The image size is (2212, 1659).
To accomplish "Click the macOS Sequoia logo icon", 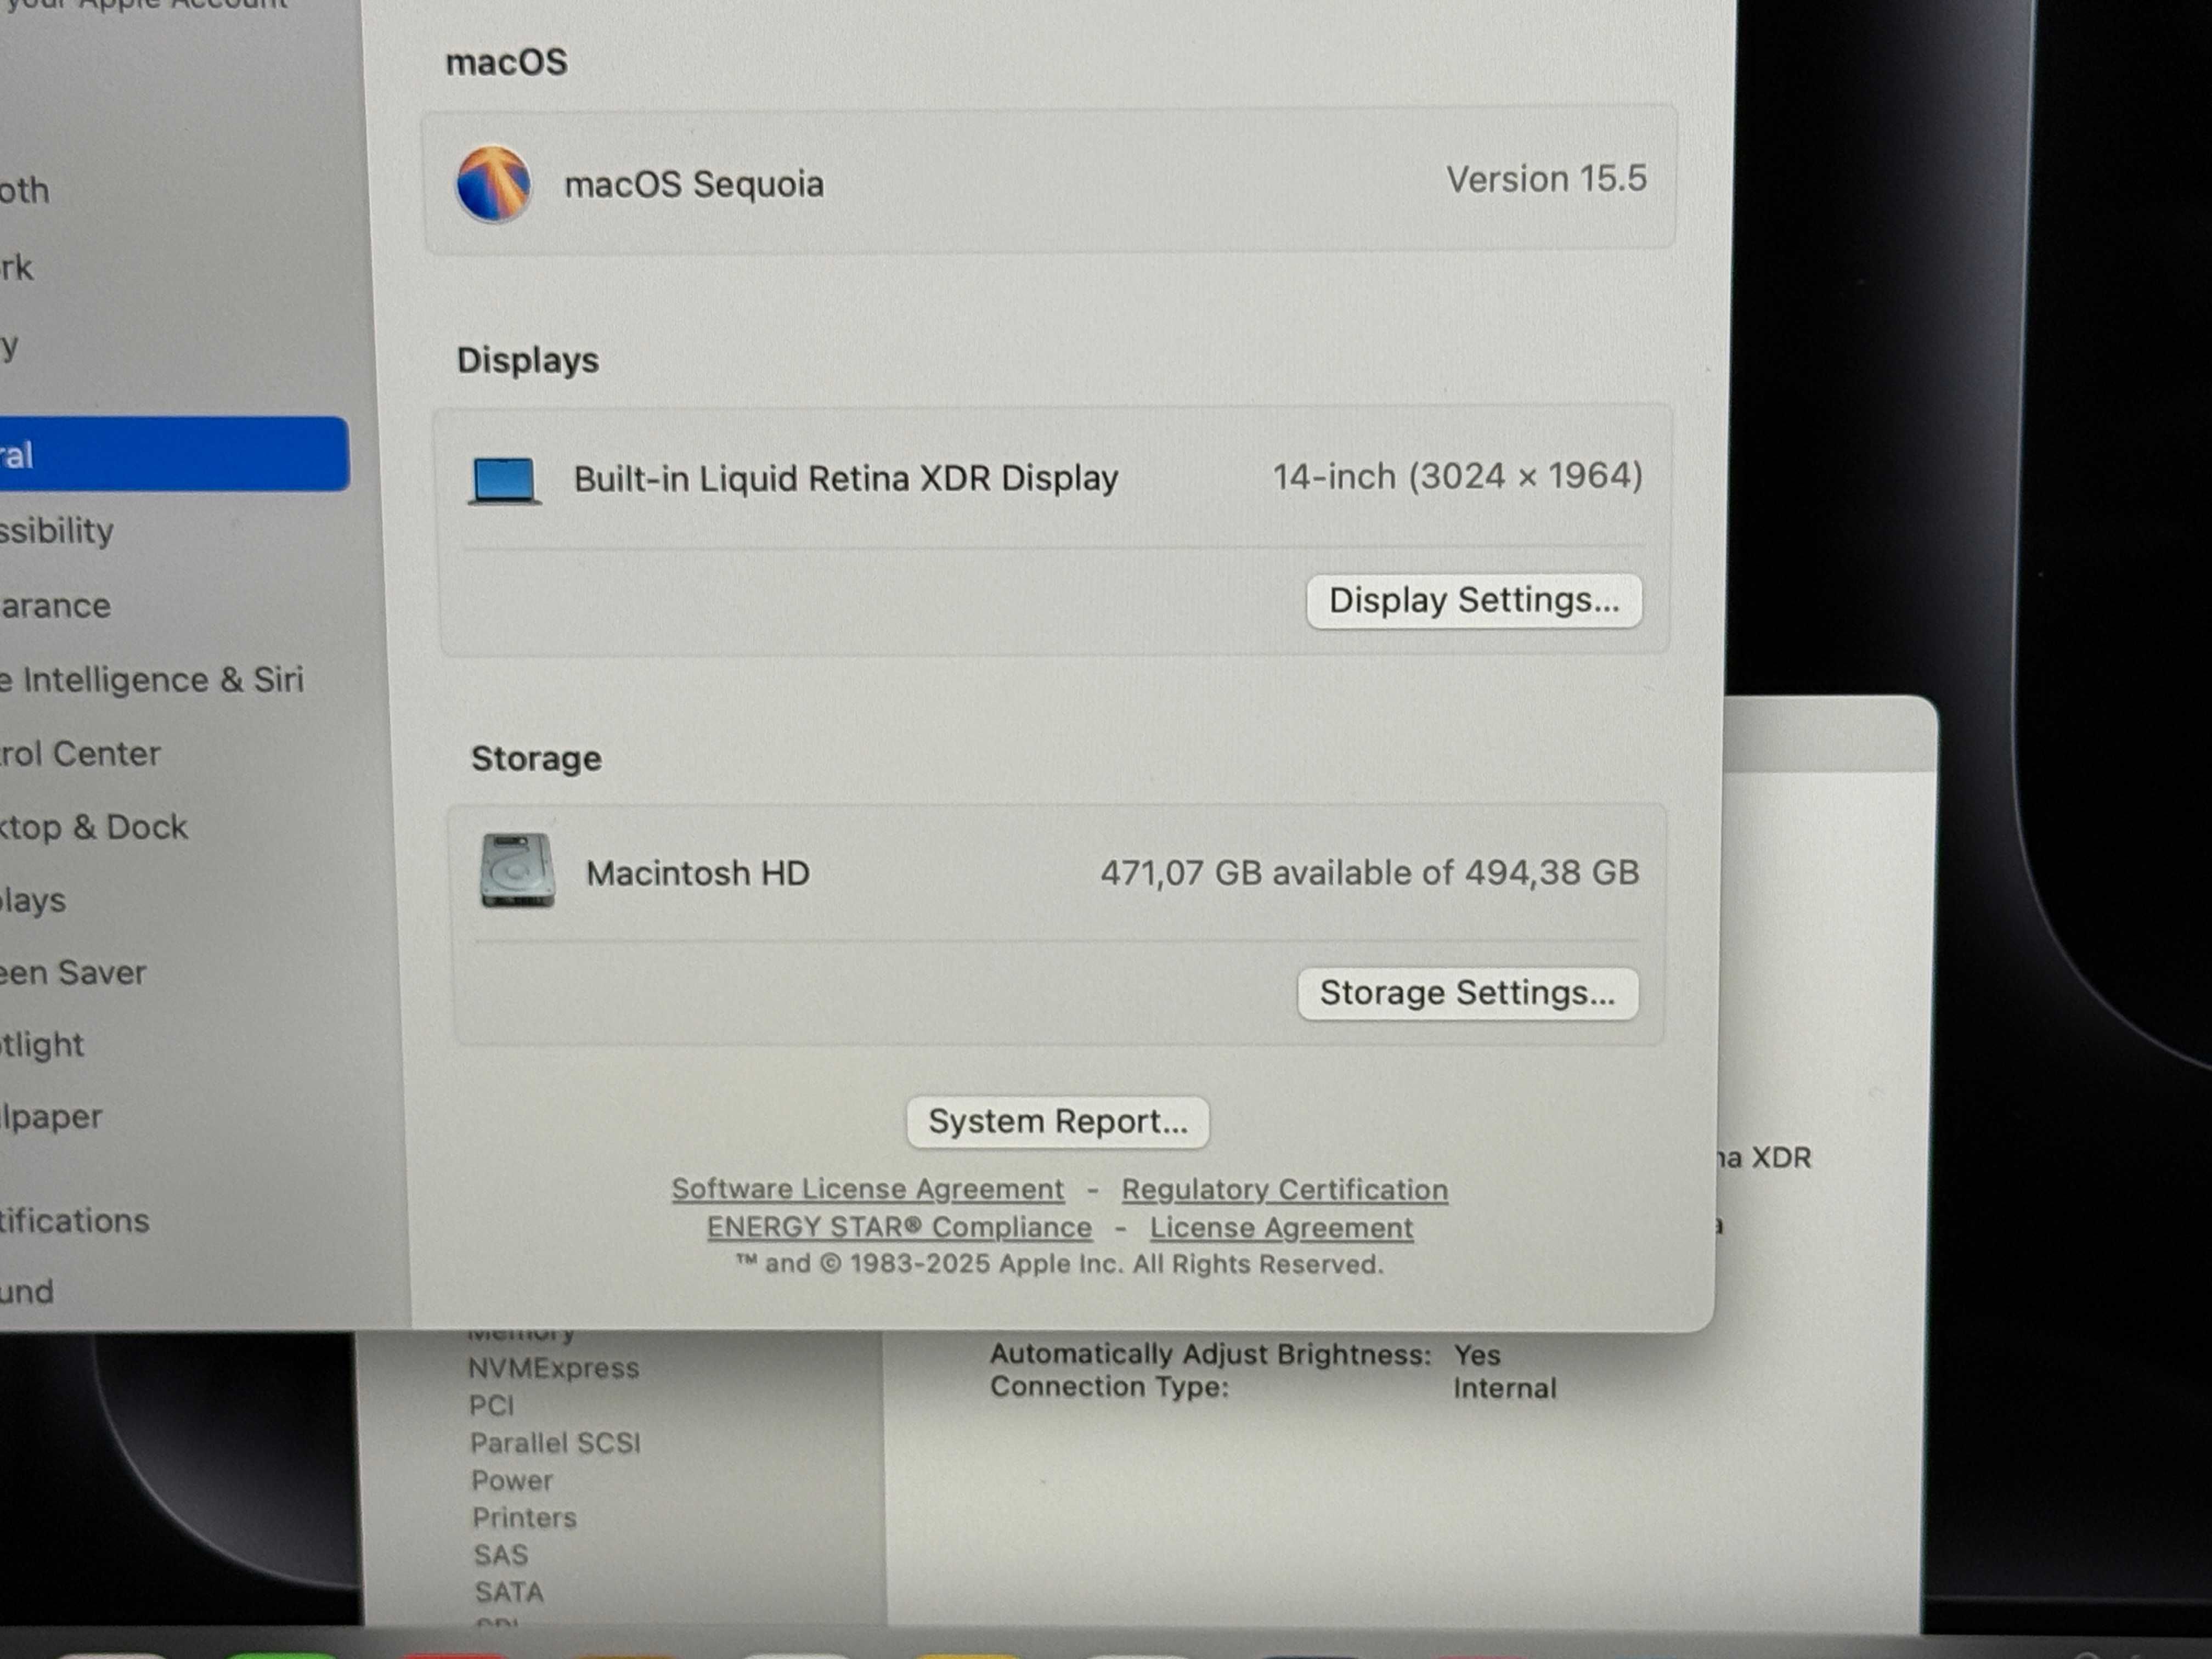I will click(493, 184).
